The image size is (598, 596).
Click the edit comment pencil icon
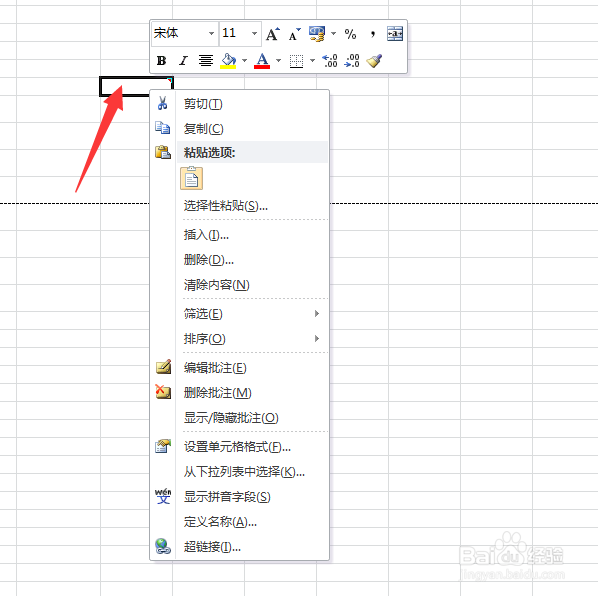[x=163, y=367]
